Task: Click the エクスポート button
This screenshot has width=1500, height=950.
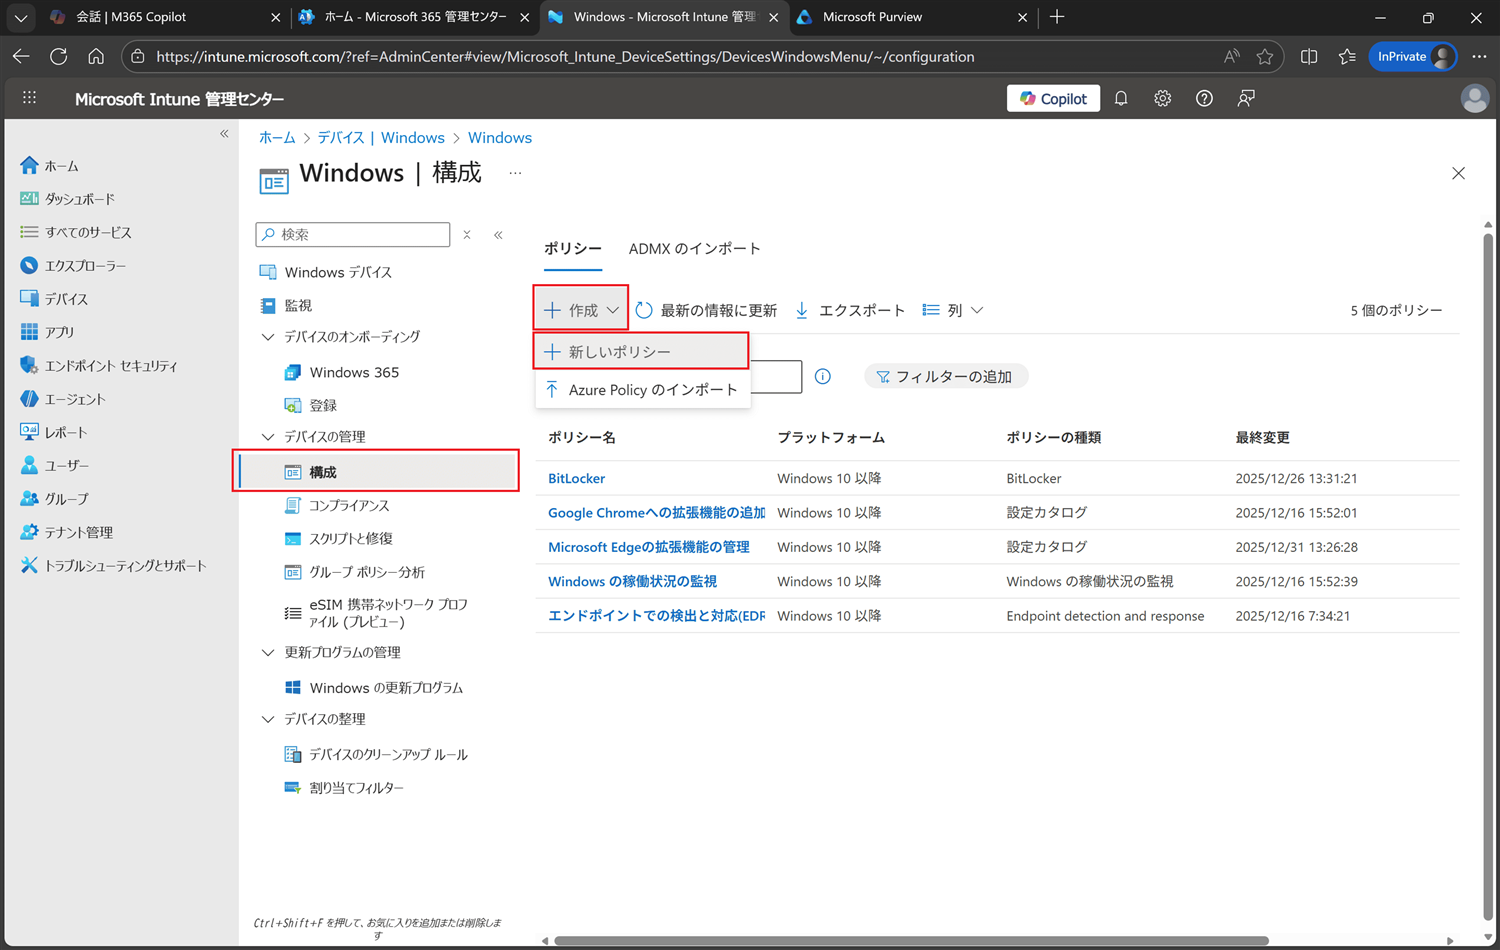Action: pyautogui.click(x=850, y=310)
